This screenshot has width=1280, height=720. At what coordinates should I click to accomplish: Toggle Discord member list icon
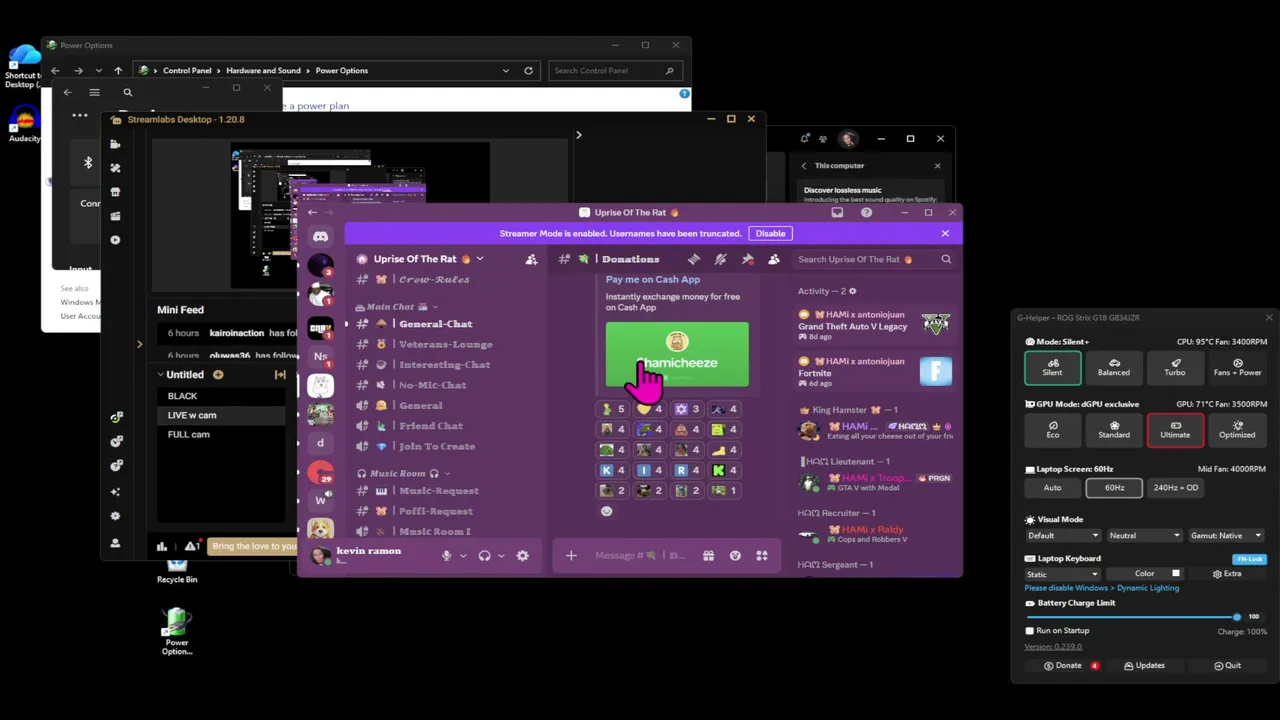tap(774, 259)
